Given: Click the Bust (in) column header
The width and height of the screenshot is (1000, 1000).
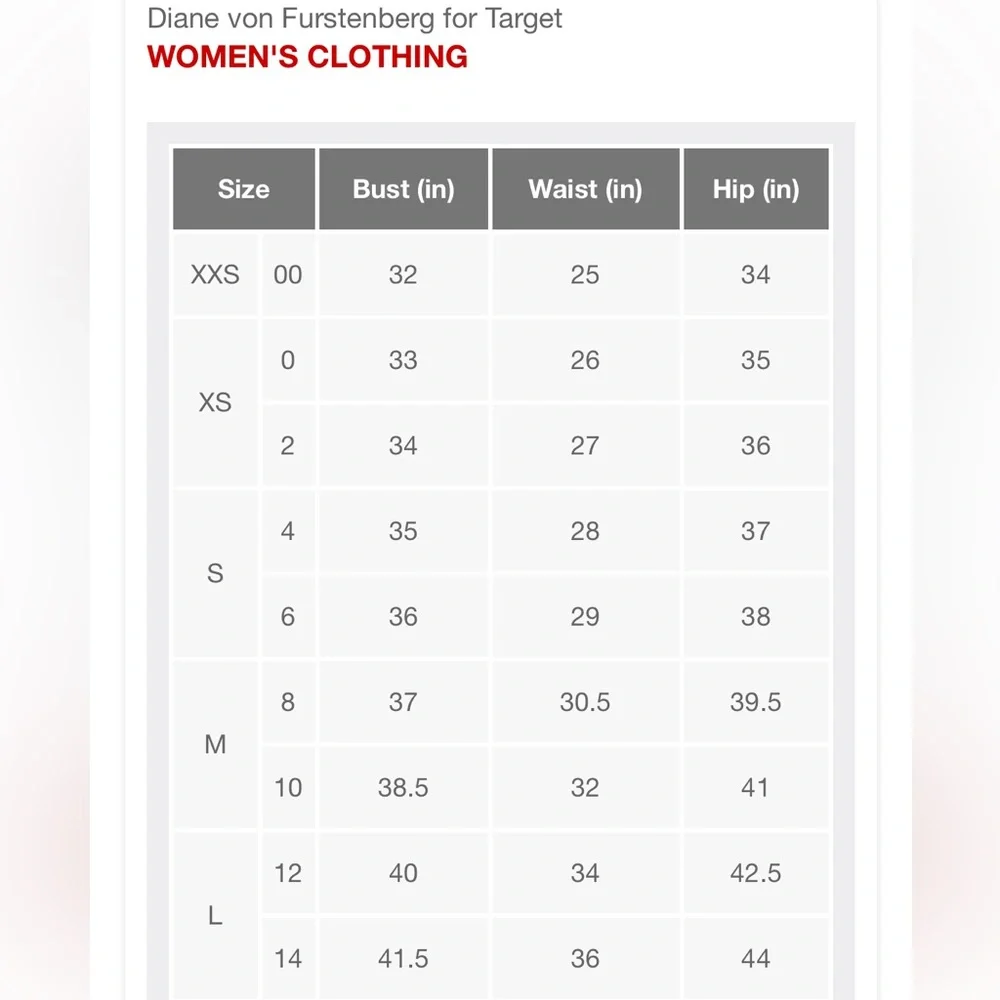Looking at the screenshot, I should point(403,189).
